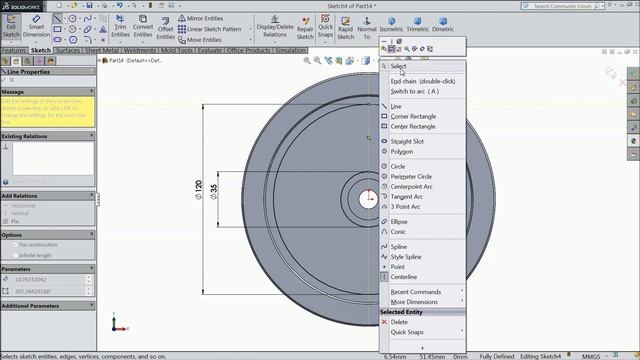Click Repair Sketch tool
640x360 pixels.
click(x=305, y=28)
